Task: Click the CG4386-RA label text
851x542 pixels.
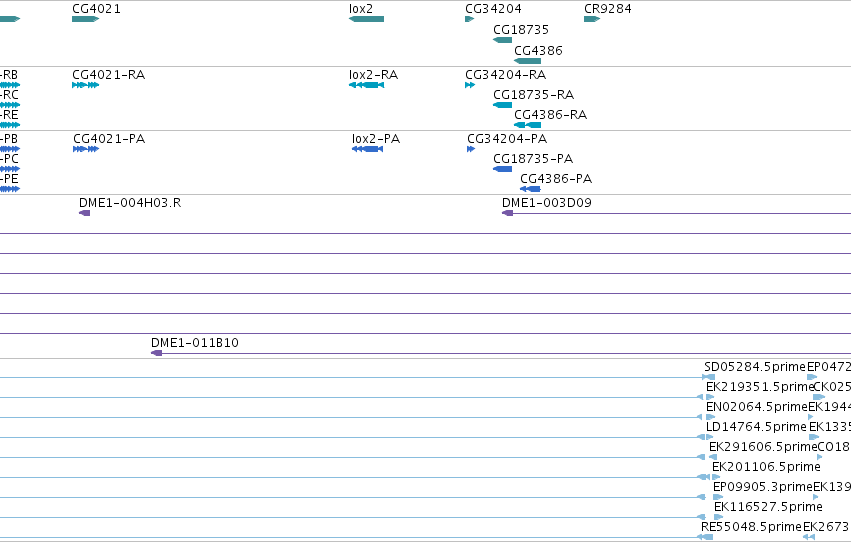Action: coord(550,114)
